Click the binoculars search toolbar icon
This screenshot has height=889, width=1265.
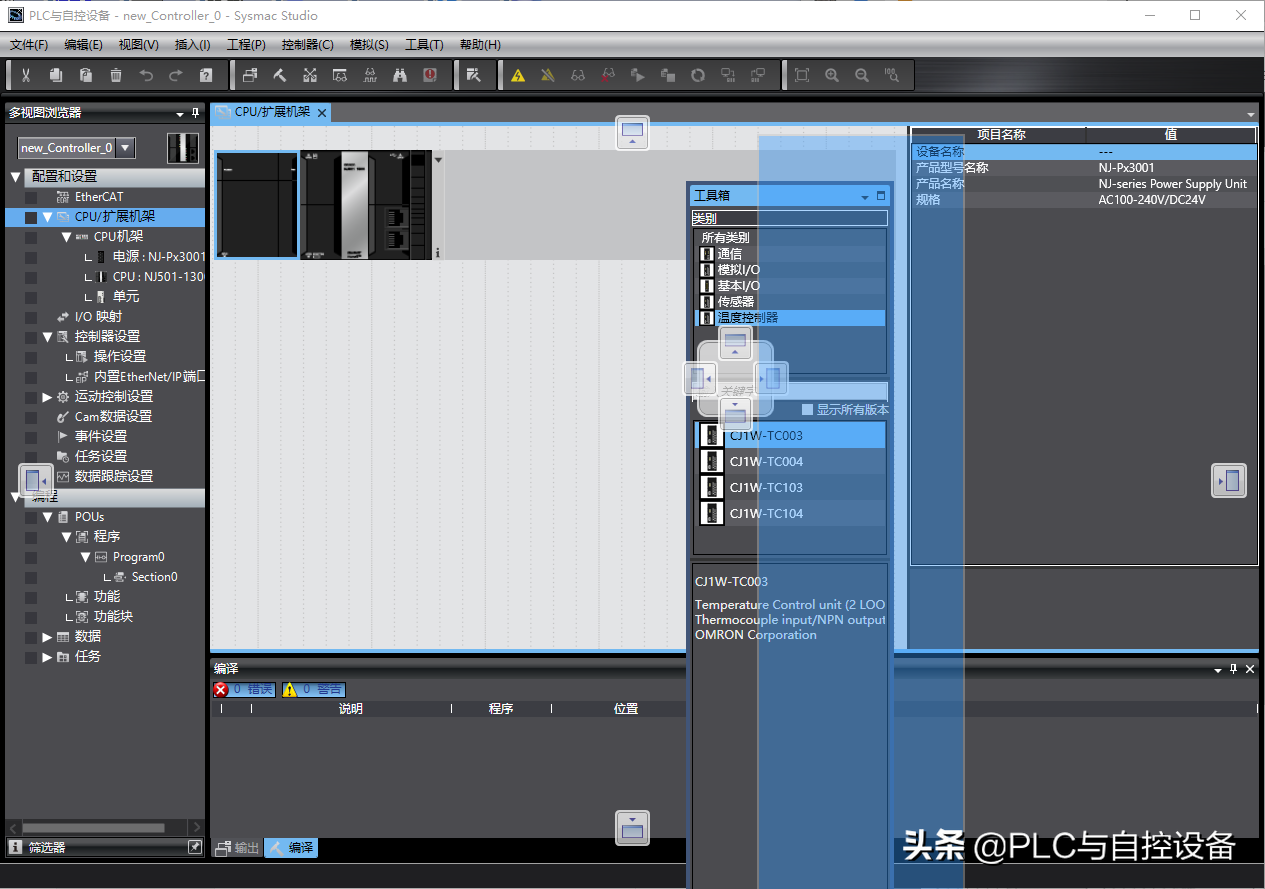pyautogui.click(x=400, y=75)
